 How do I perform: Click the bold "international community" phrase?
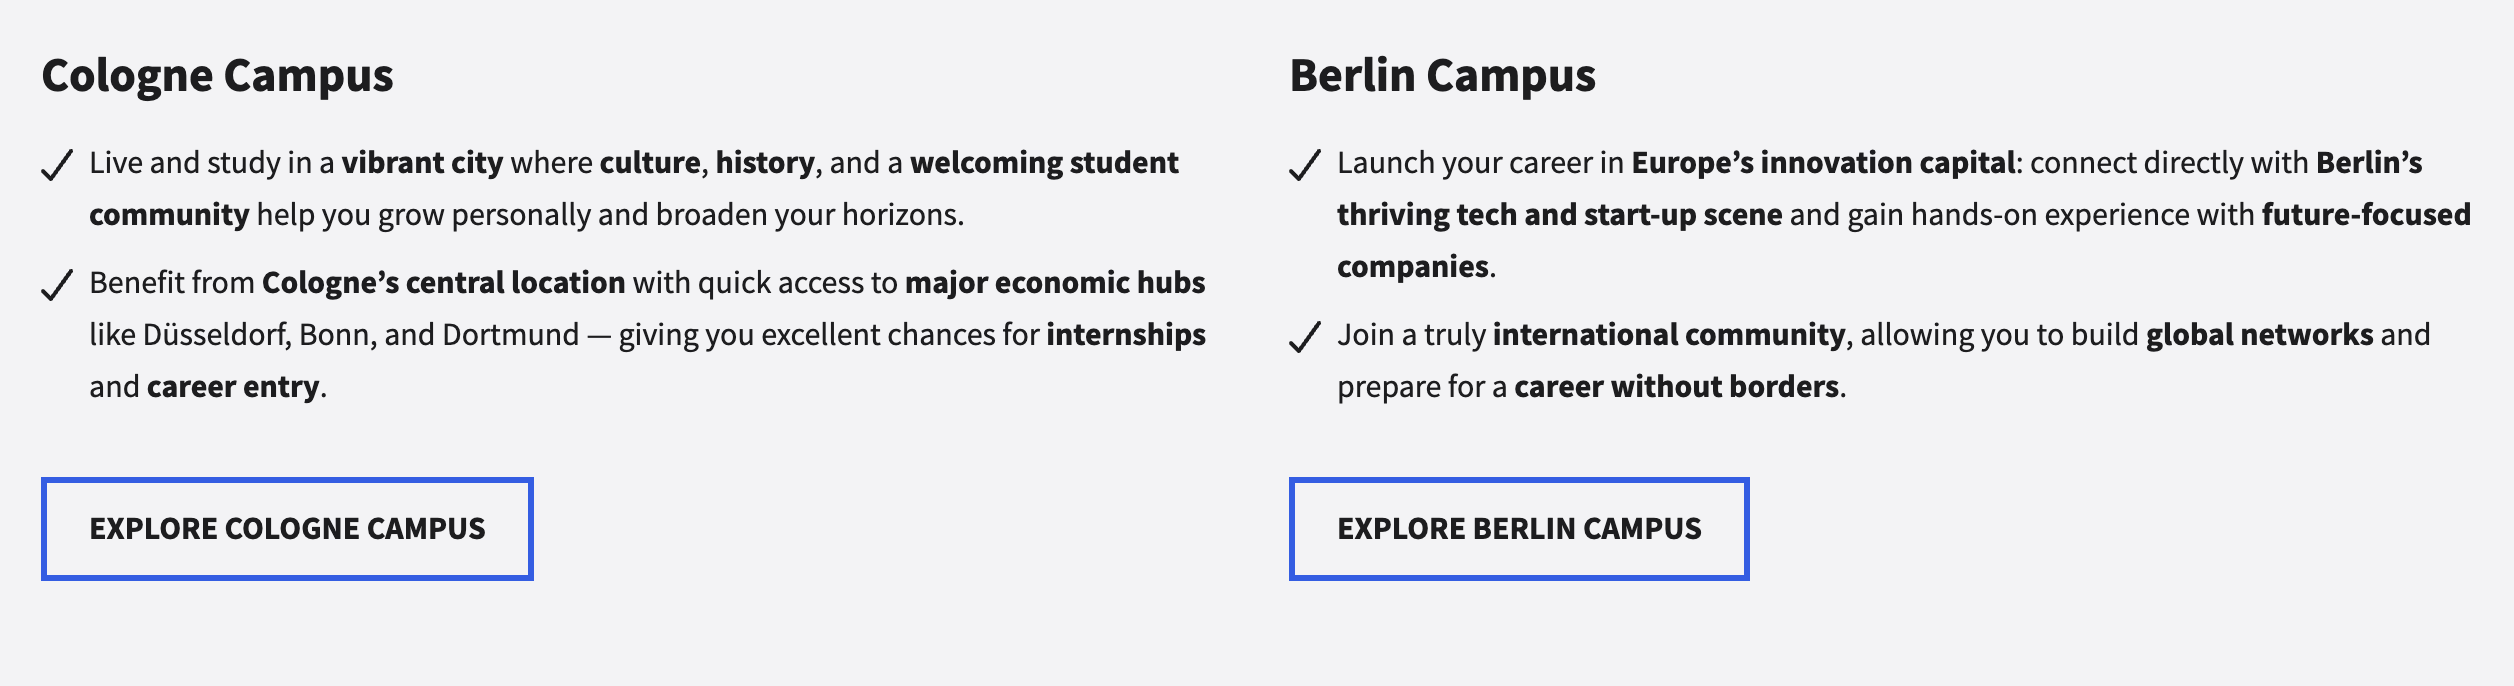(1668, 335)
